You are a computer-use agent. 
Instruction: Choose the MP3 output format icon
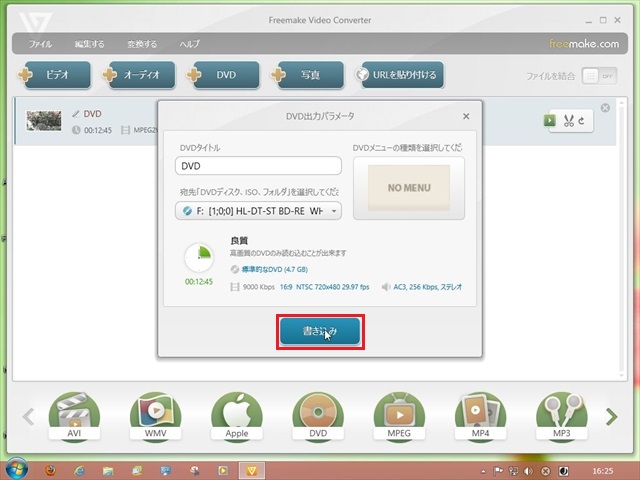561,416
